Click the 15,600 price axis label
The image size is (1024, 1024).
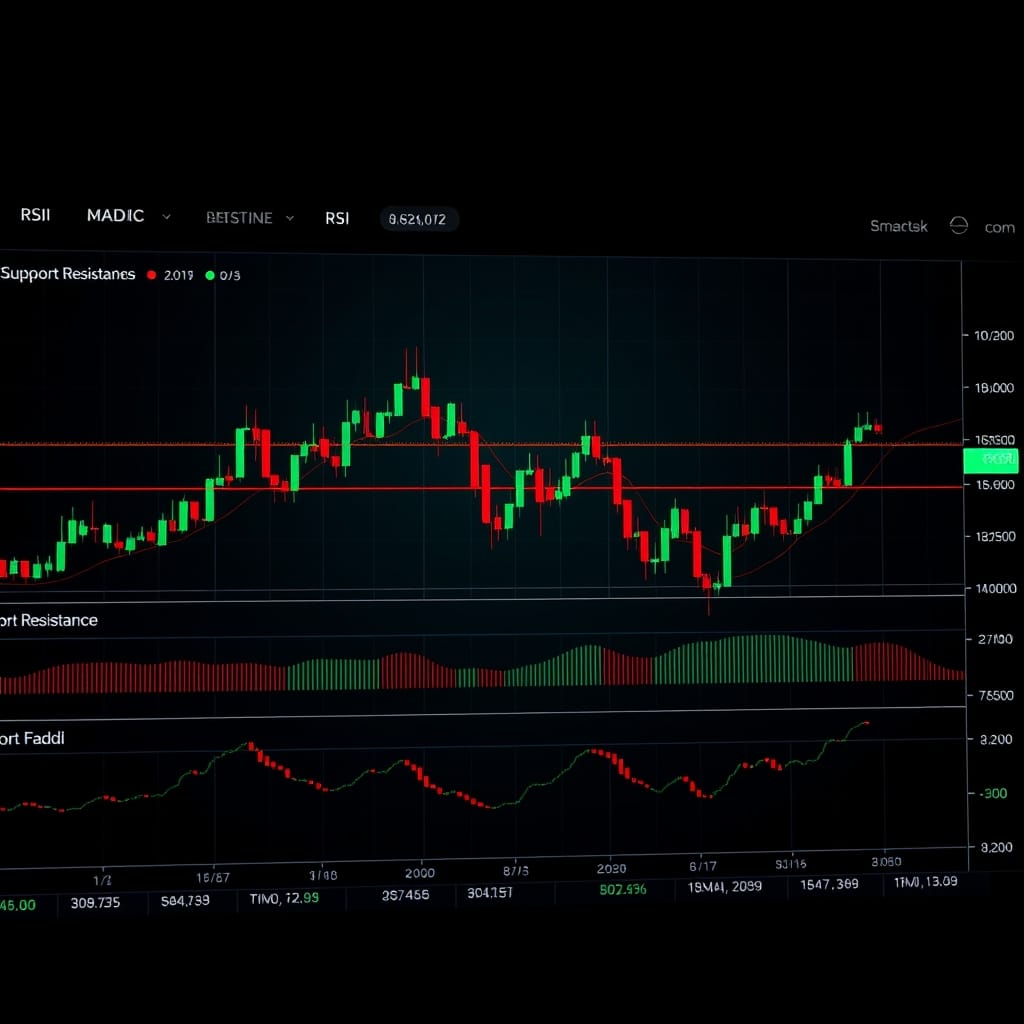(x=995, y=485)
